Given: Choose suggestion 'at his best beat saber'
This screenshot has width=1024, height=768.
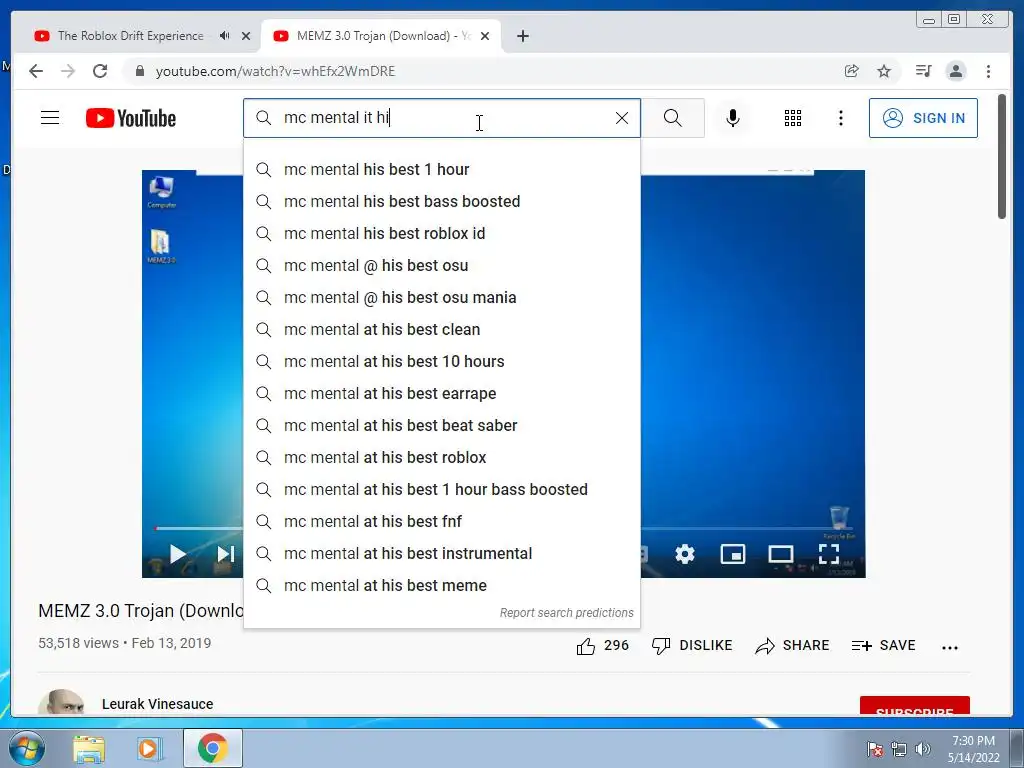Looking at the screenshot, I should point(441,426).
